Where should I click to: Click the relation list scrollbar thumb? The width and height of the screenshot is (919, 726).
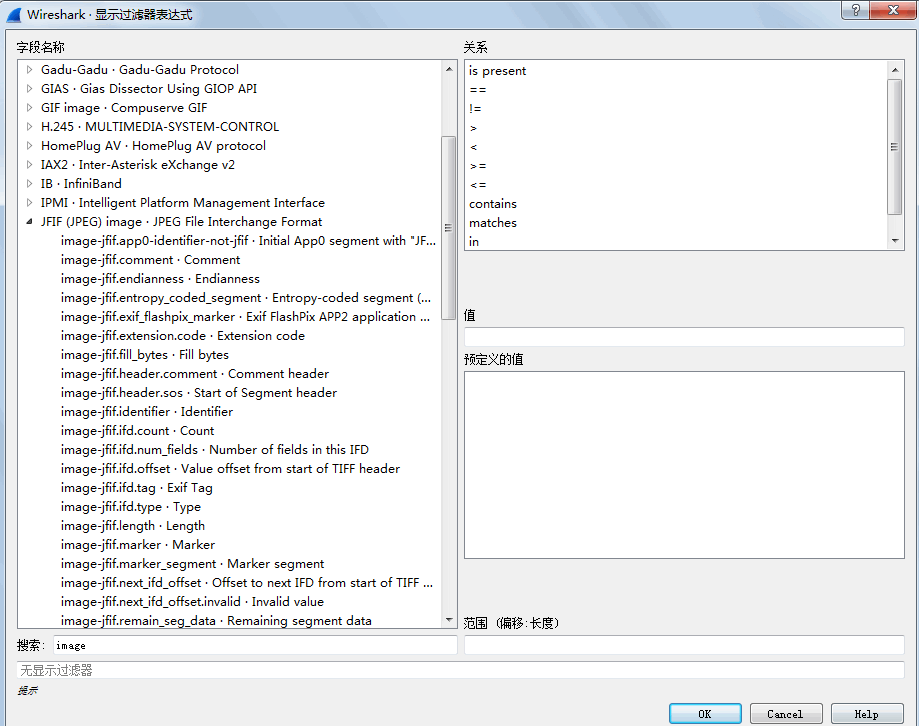pos(894,147)
